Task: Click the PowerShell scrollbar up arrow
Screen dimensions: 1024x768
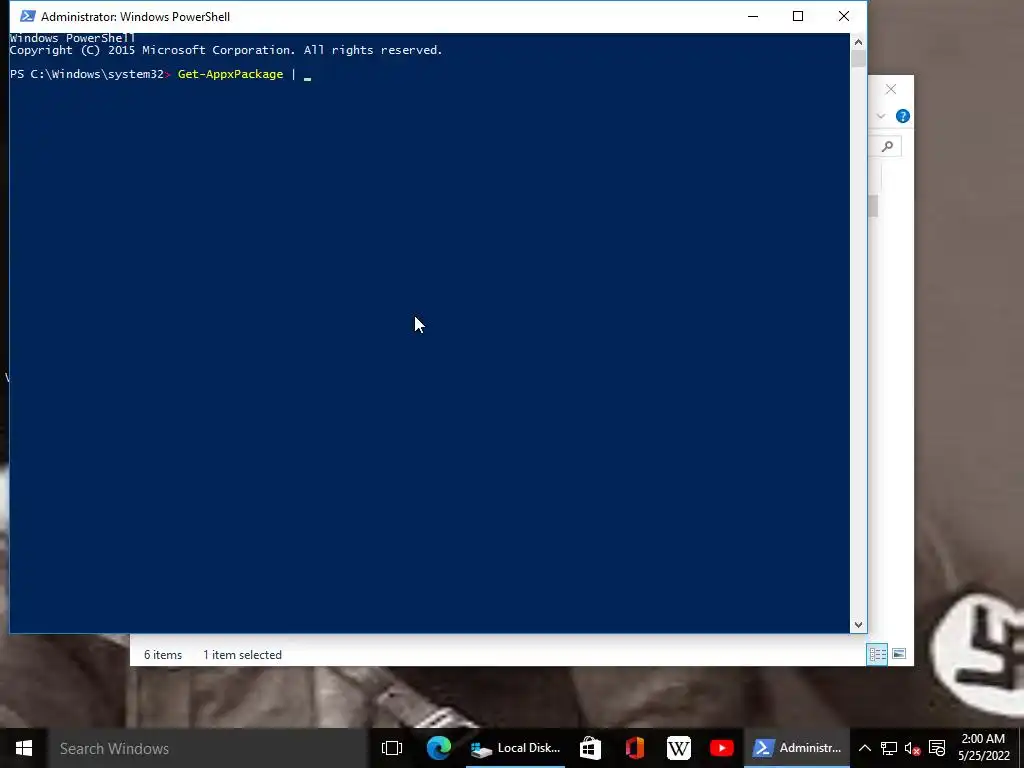Action: pos(858,42)
